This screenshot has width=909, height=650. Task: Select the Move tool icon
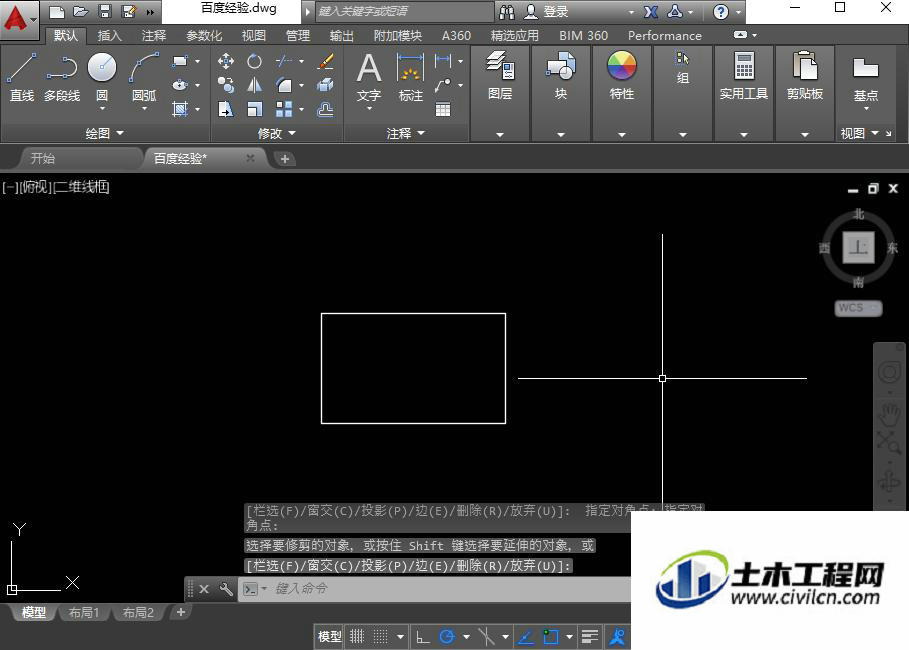226,61
